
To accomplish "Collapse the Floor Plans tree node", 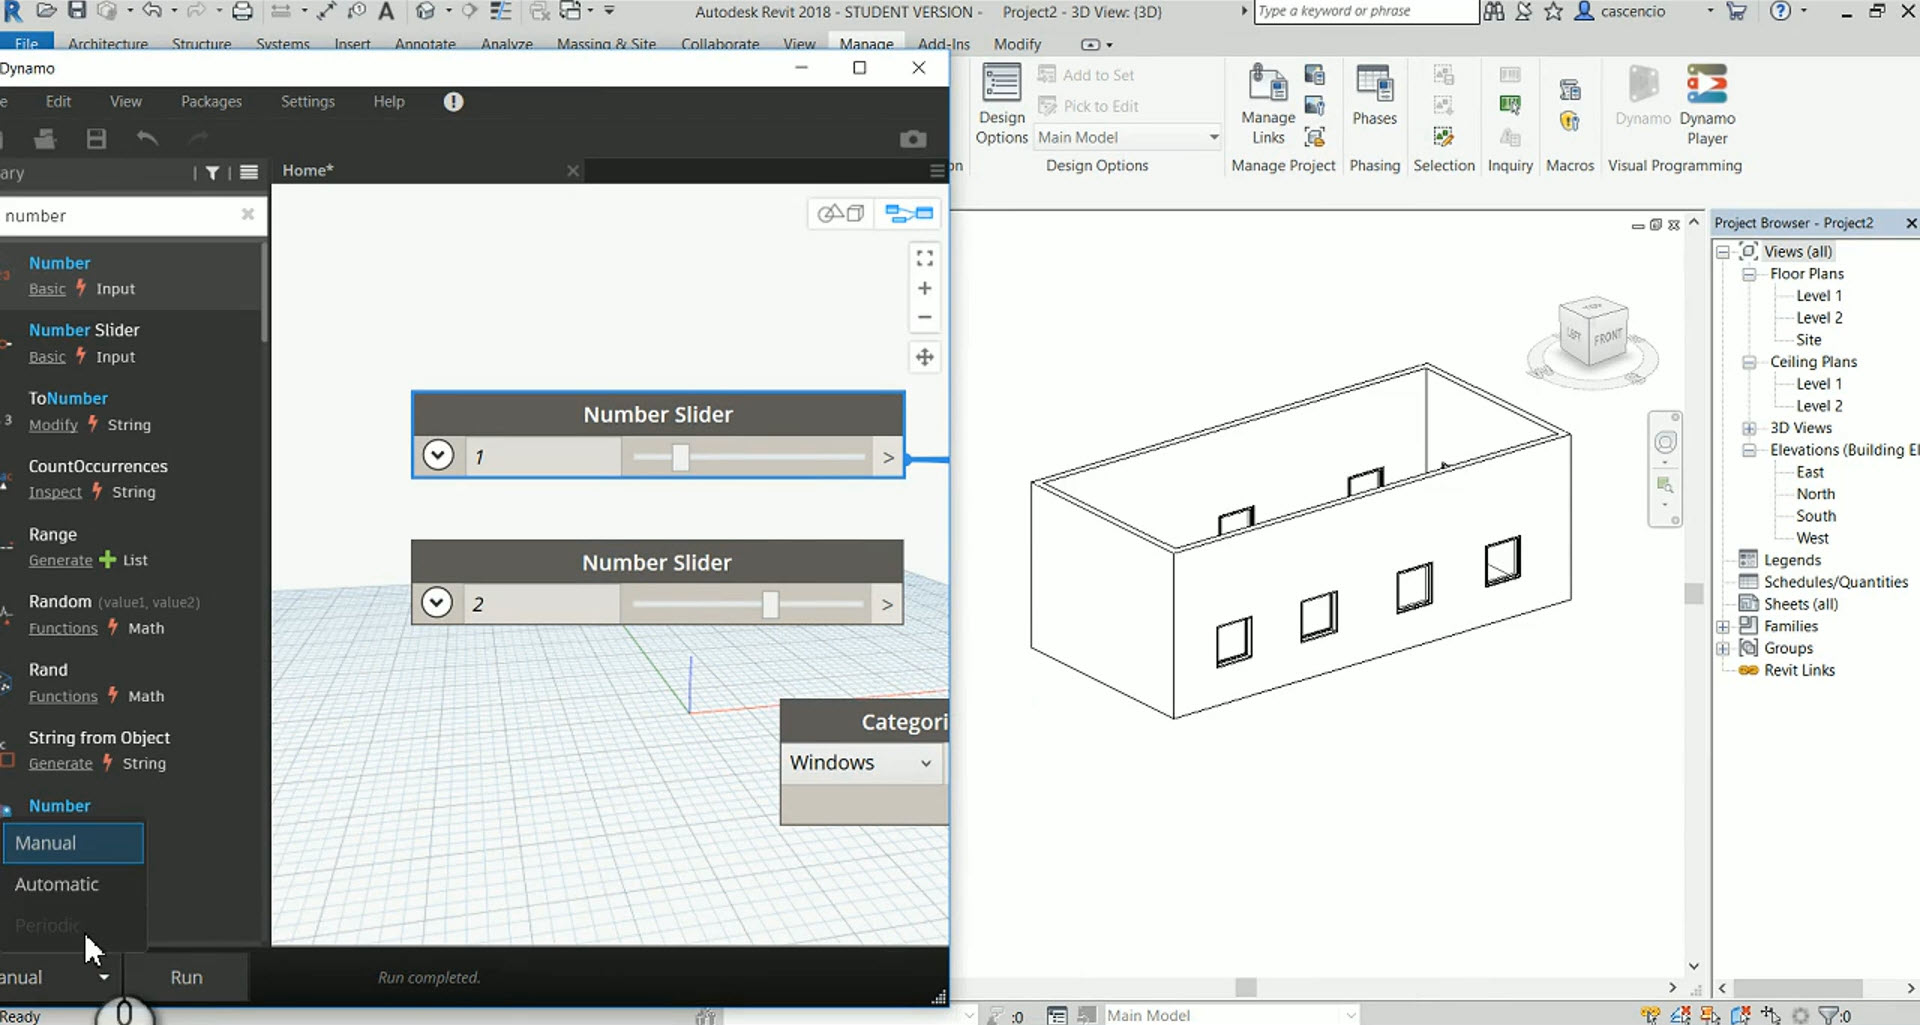I will coord(1749,274).
